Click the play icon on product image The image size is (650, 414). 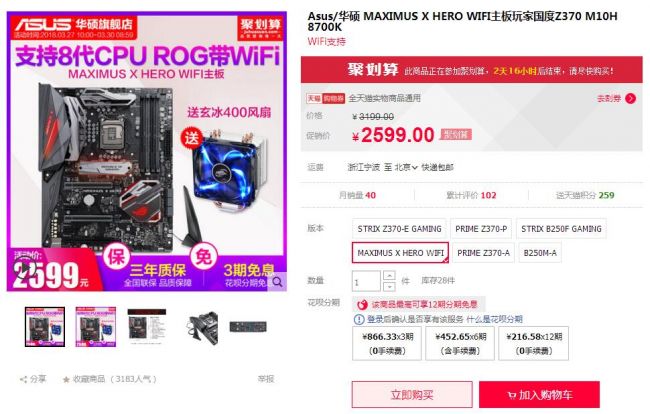(23, 269)
